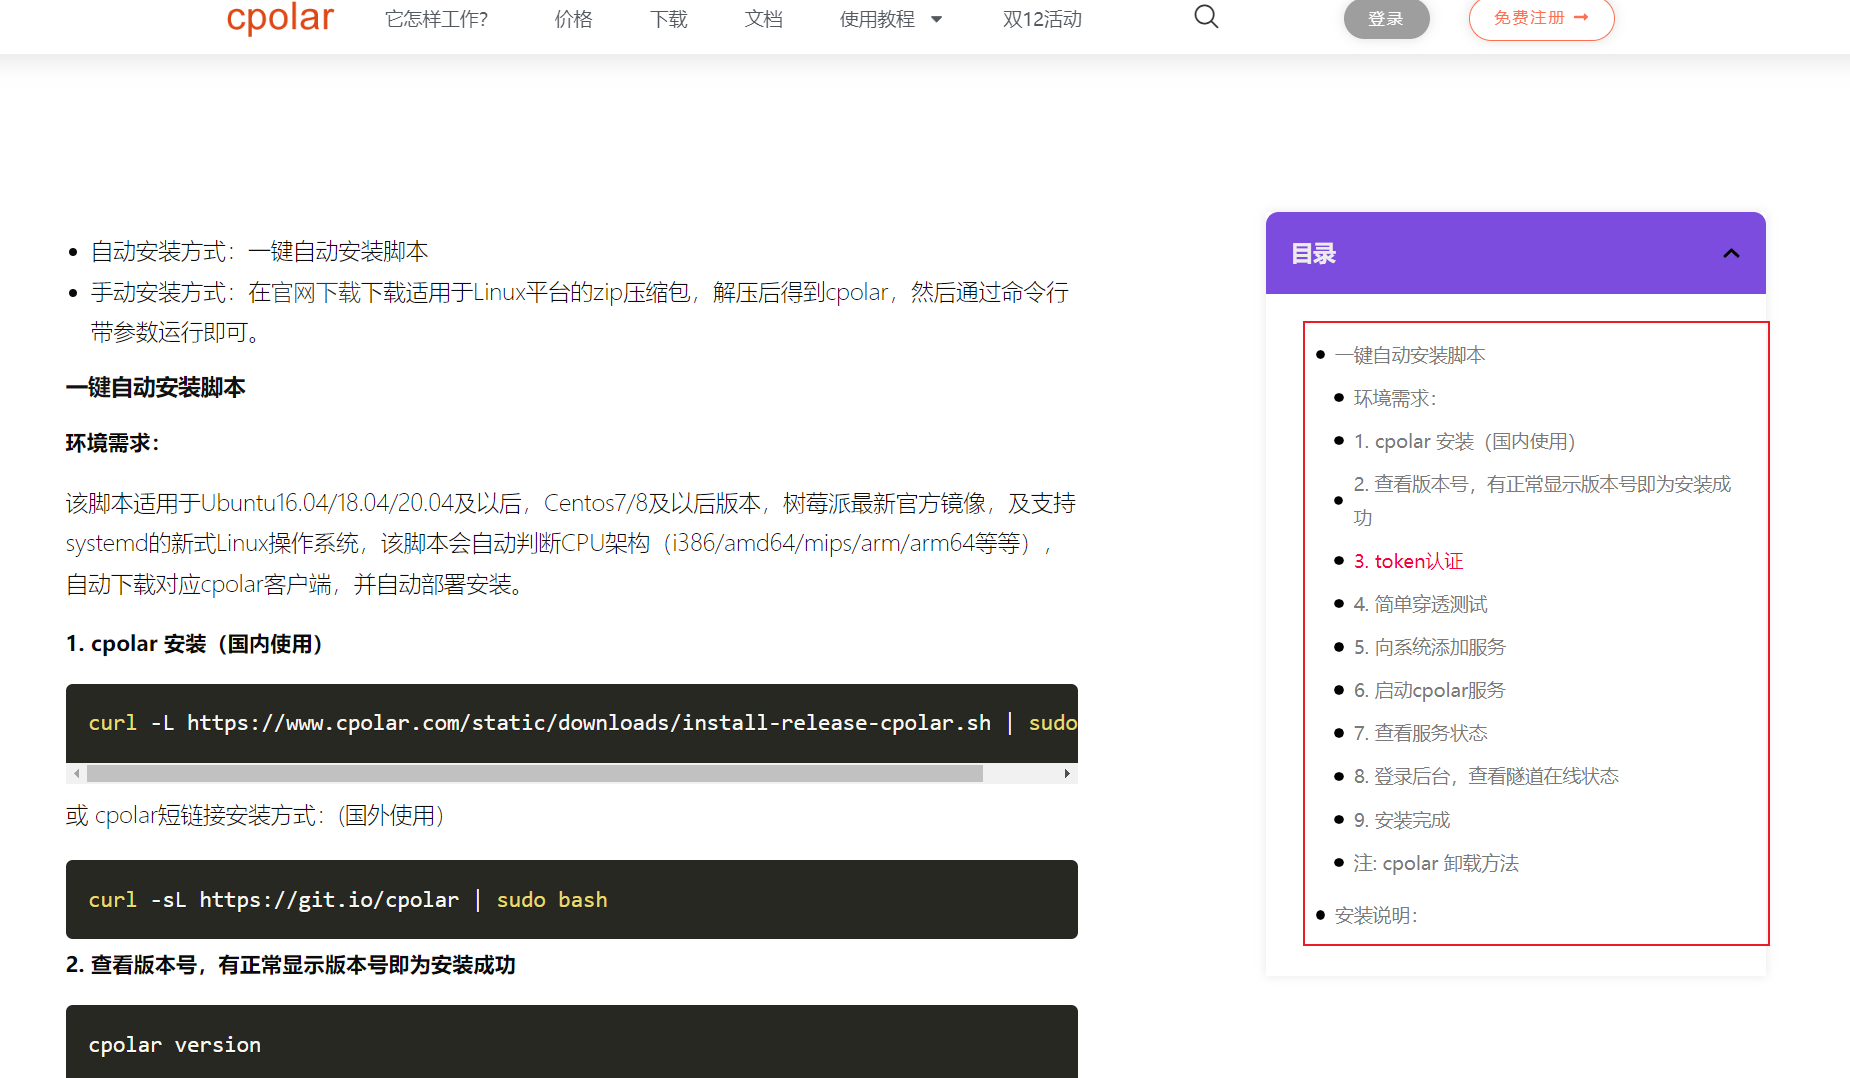Go to the 价格 page
The width and height of the screenshot is (1850, 1078).
click(574, 19)
